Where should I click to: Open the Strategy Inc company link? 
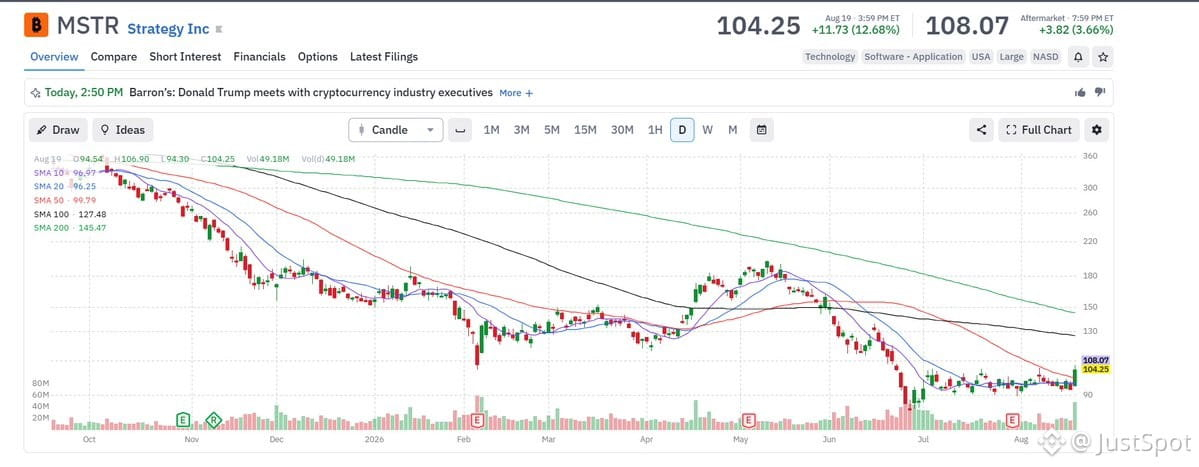click(168, 29)
